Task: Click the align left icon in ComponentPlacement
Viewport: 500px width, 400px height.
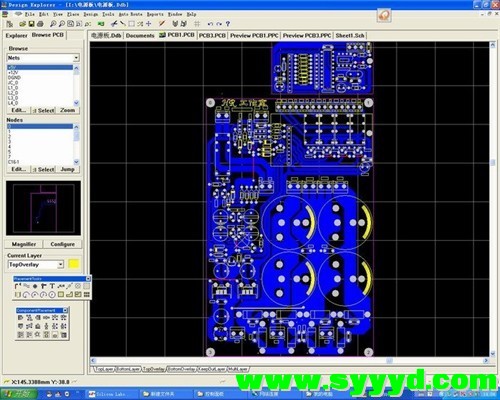Action: pyautogui.click(x=20, y=318)
